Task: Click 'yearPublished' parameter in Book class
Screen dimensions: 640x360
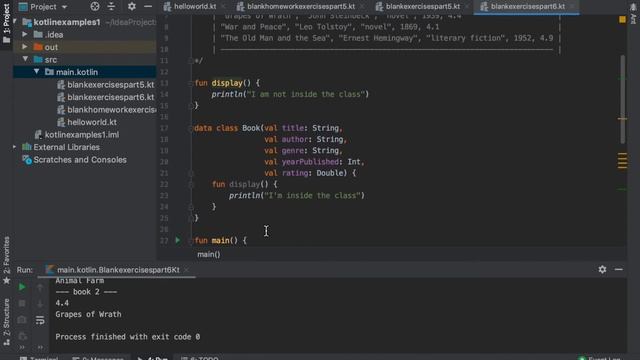Action: (x=310, y=162)
